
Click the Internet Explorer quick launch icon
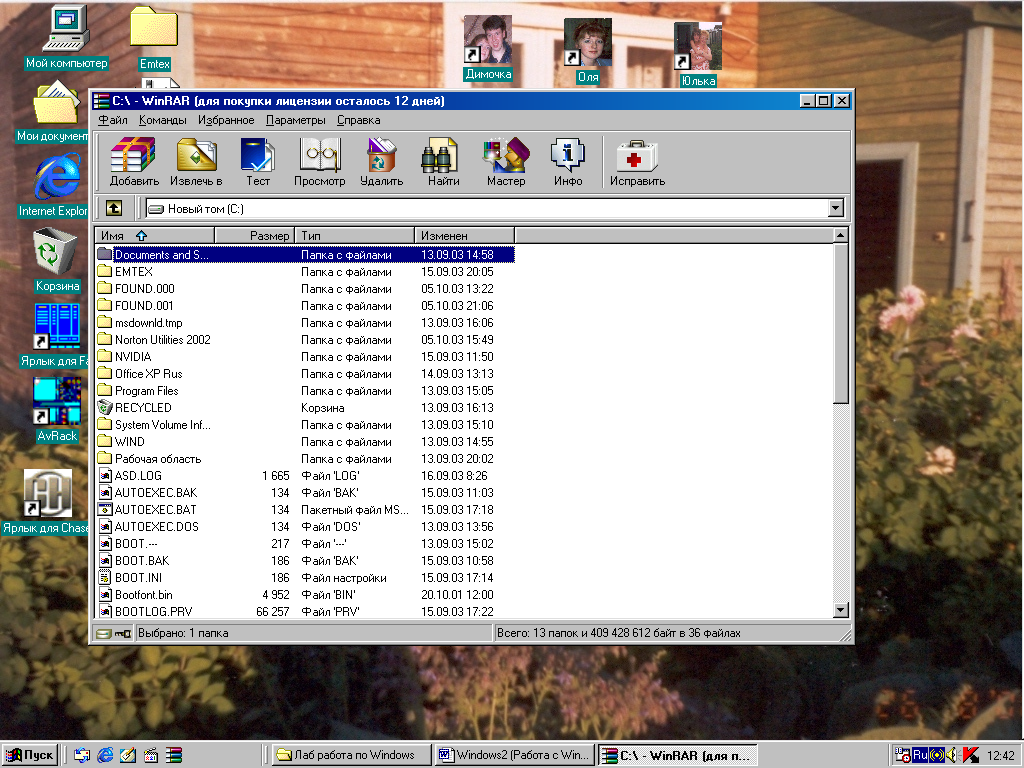click(104, 755)
